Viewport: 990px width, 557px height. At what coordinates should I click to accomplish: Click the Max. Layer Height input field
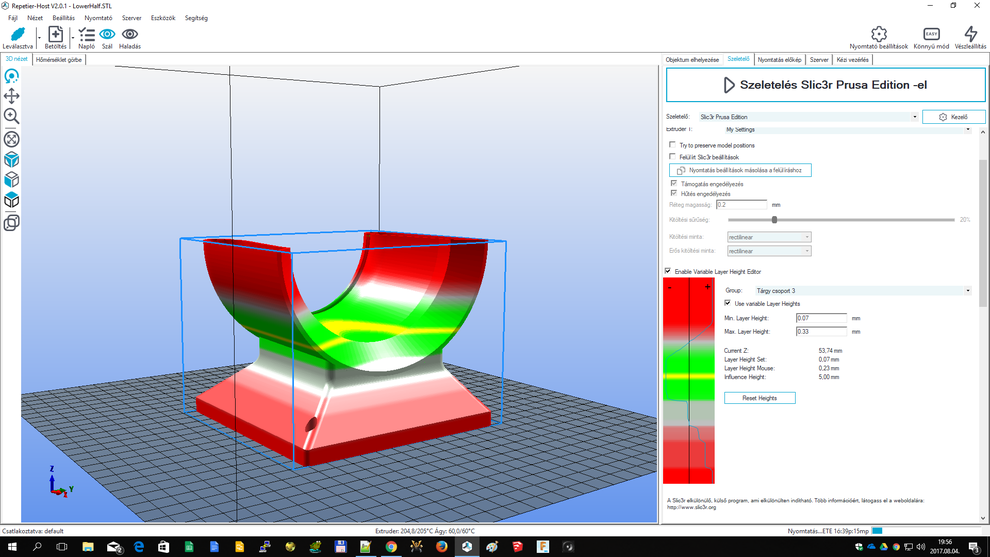[x=820, y=331]
